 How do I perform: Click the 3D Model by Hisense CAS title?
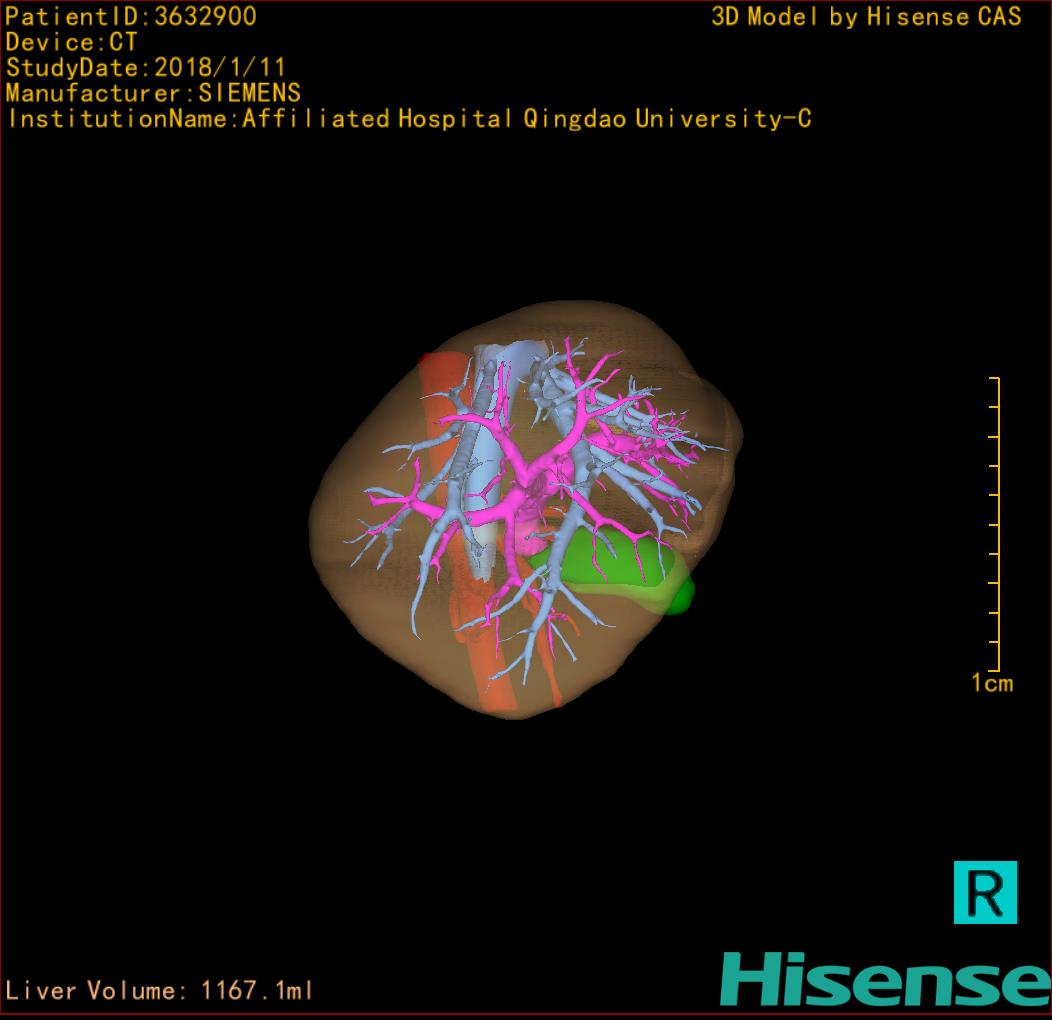coord(866,16)
